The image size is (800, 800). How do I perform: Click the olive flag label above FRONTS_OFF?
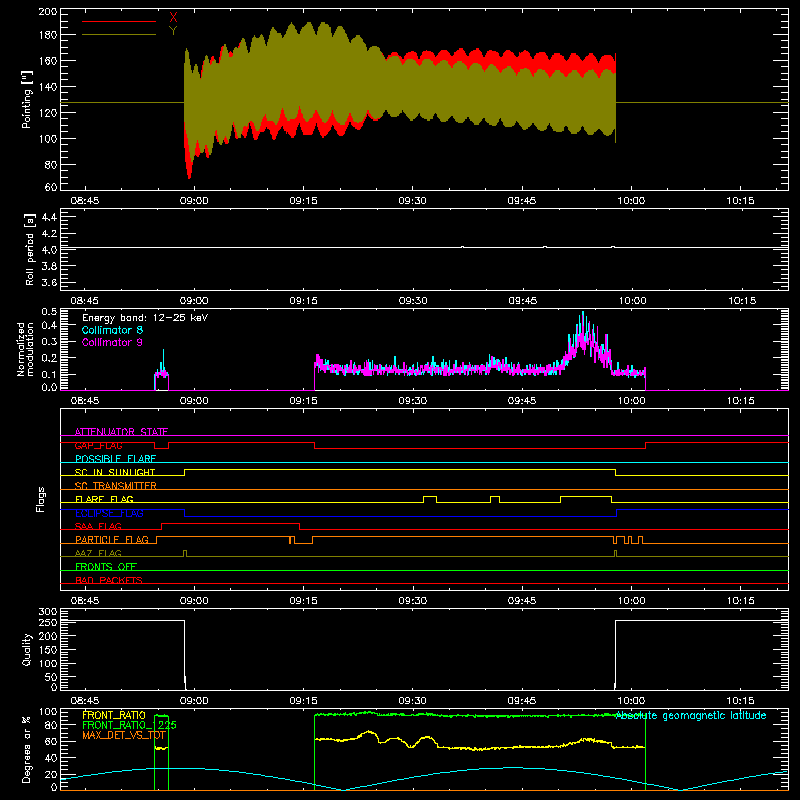(98, 553)
